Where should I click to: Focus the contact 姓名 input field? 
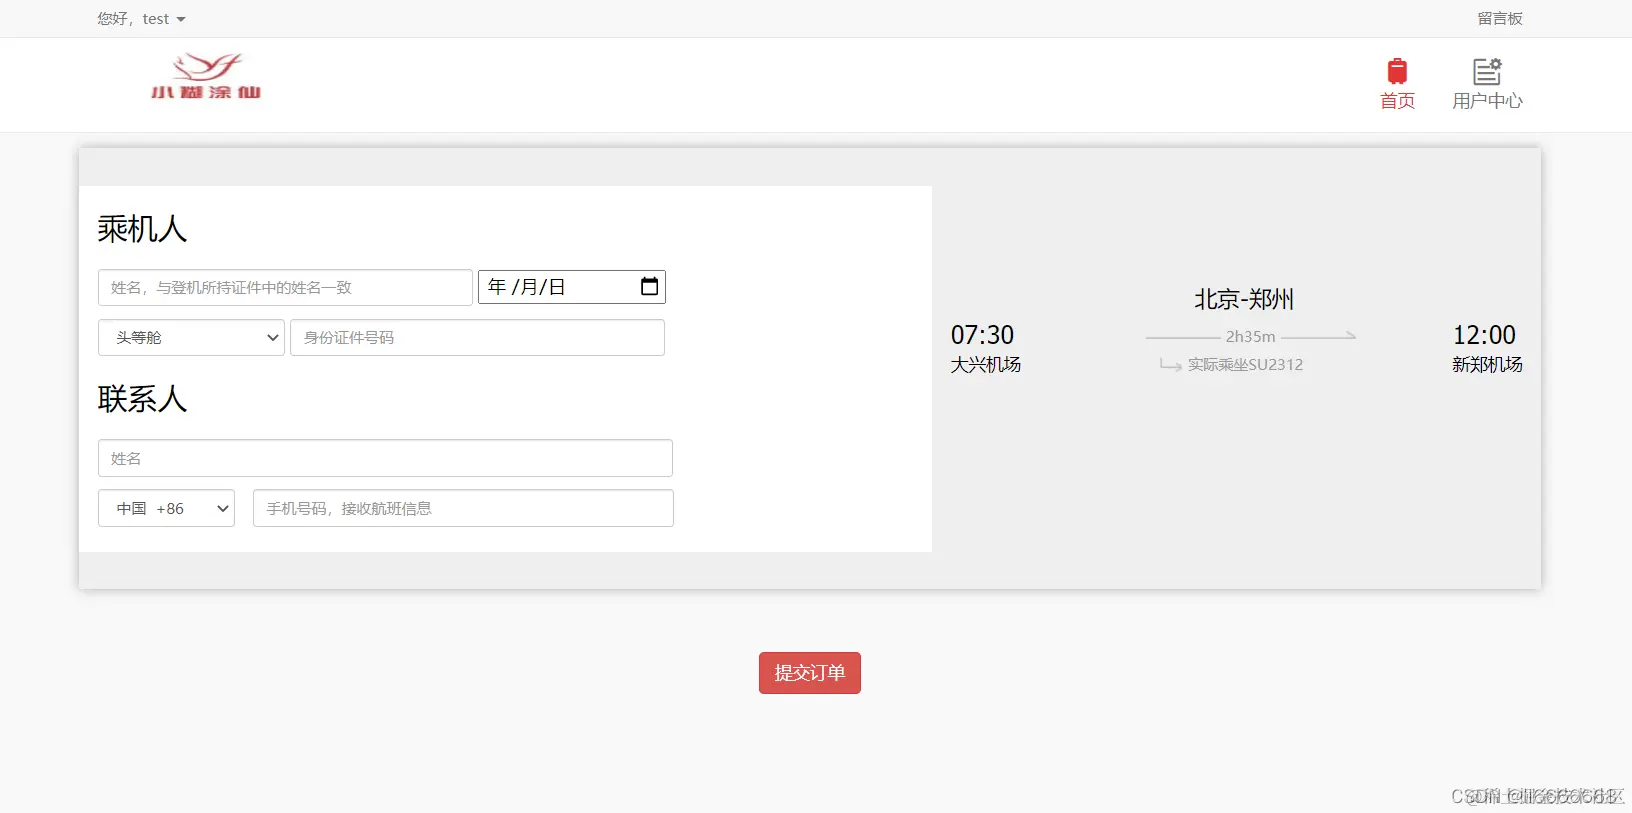(x=385, y=458)
